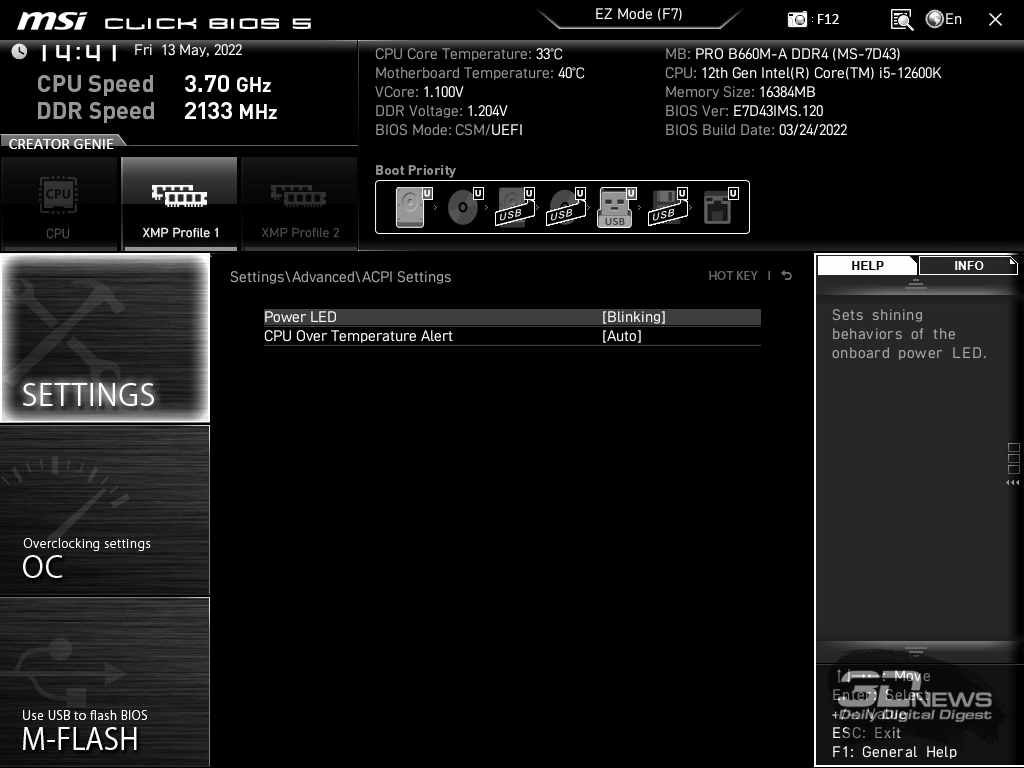1024x768 pixels.
Task: Enable the CPU Creator Genie profile
Action: pos(59,204)
